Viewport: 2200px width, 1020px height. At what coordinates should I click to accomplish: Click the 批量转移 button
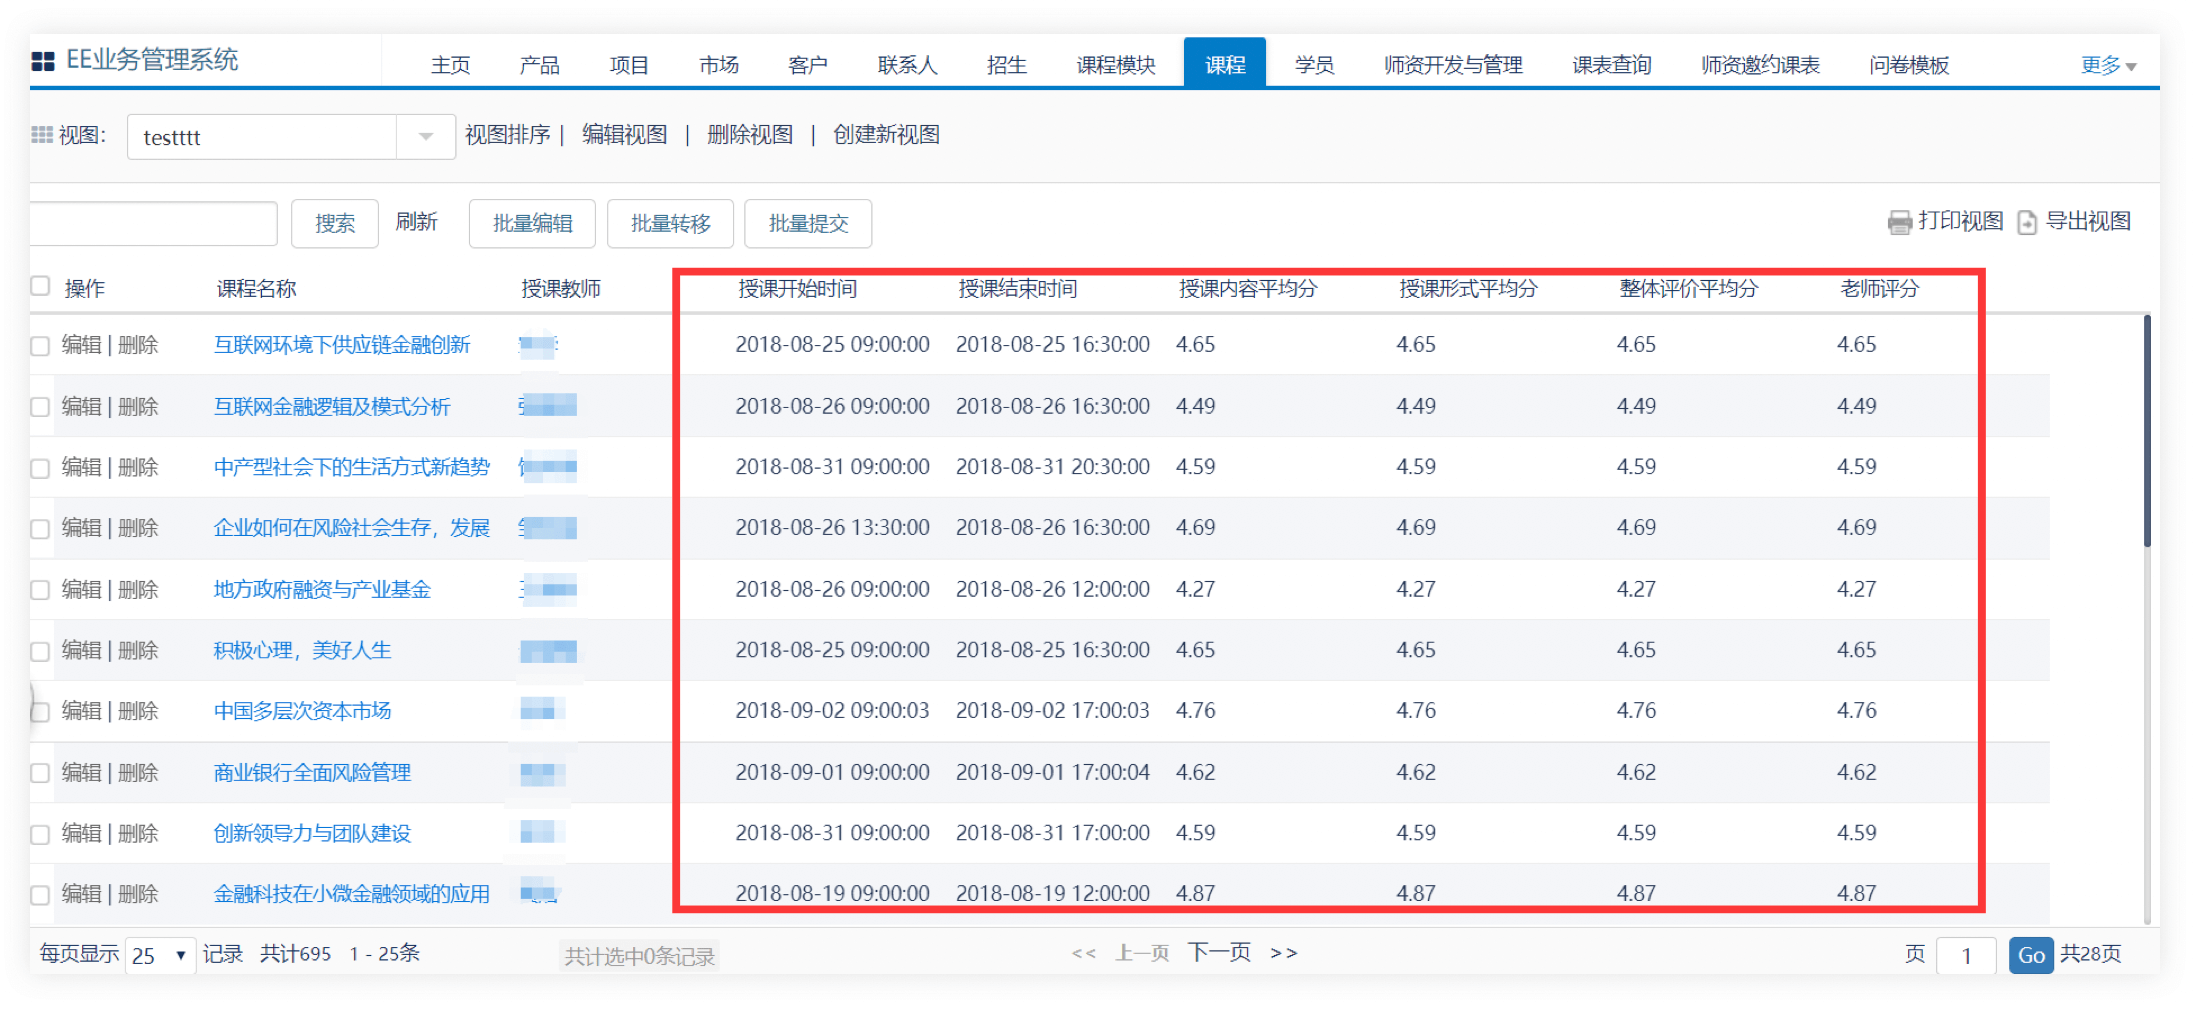click(671, 223)
